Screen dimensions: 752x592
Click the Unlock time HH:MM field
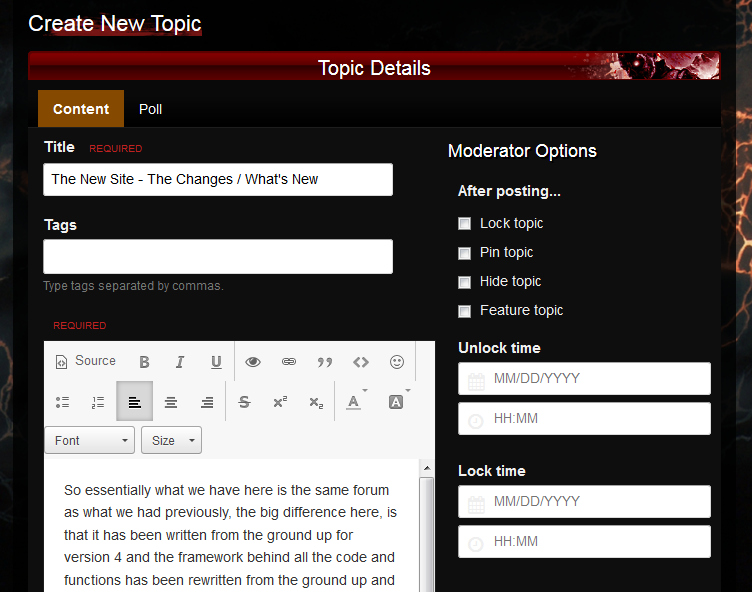click(x=584, y=419)
